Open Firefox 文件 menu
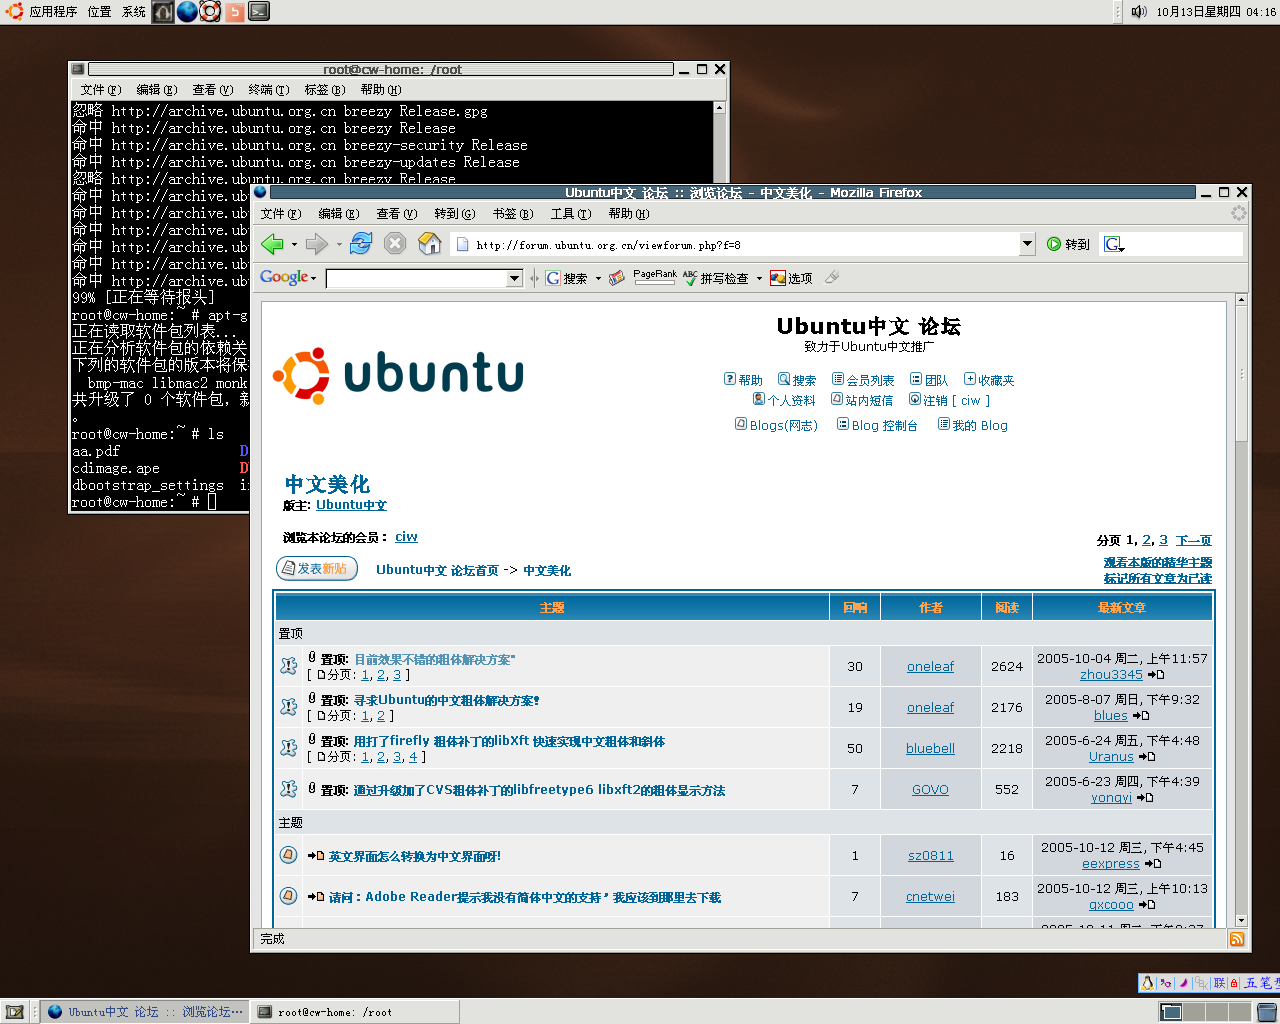 [281, 213]
